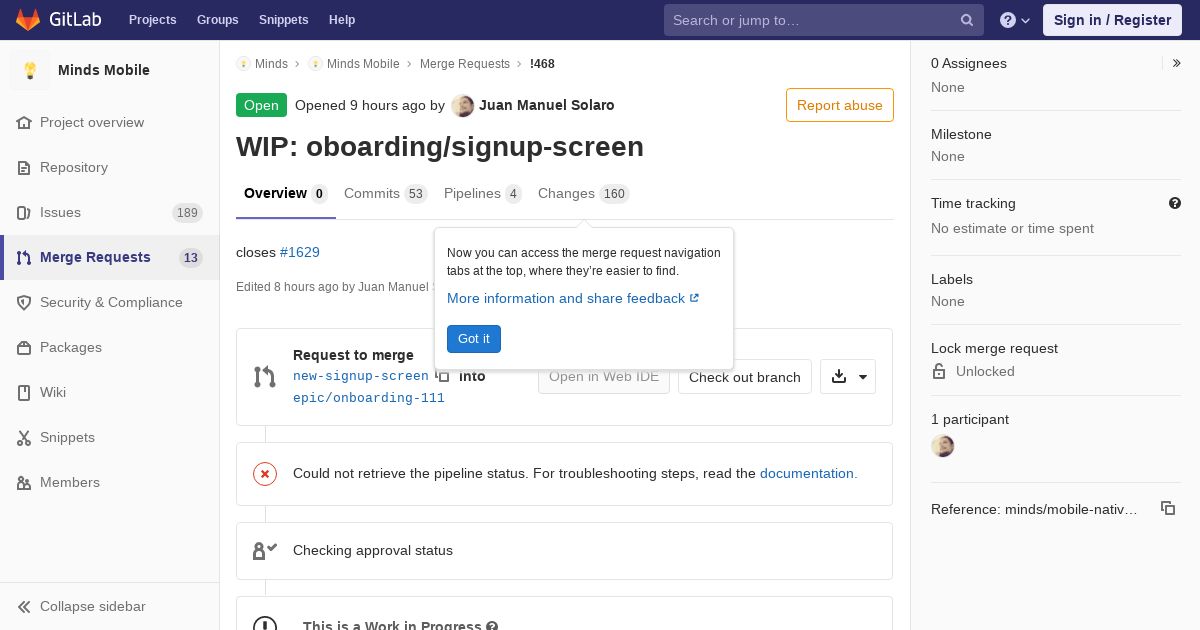The image size is (1200, 630).
Task: Click the Snippets scissors icon
Action: click(x=24, y=438)
